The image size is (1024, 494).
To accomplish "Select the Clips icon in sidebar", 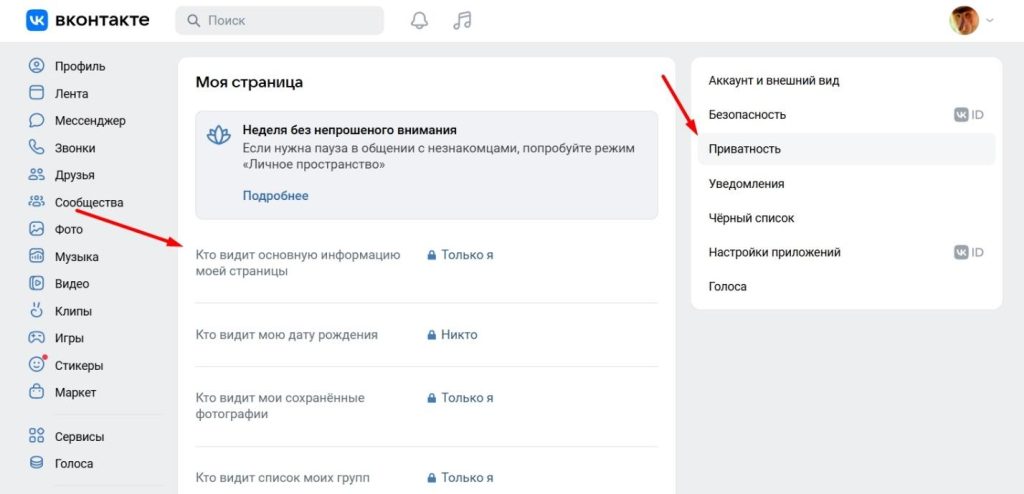I will (37, 311).
